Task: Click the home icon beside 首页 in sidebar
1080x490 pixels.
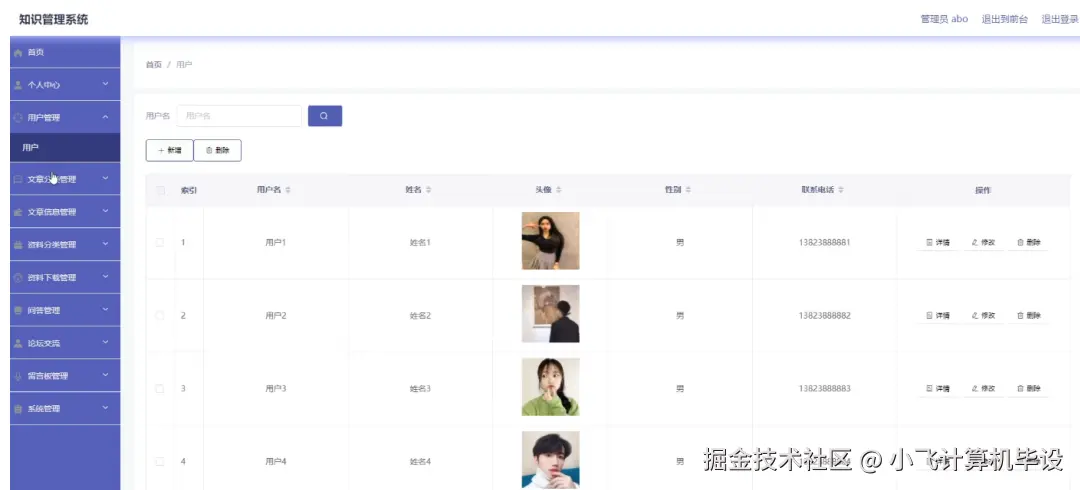Action: (x=19, y=53)
